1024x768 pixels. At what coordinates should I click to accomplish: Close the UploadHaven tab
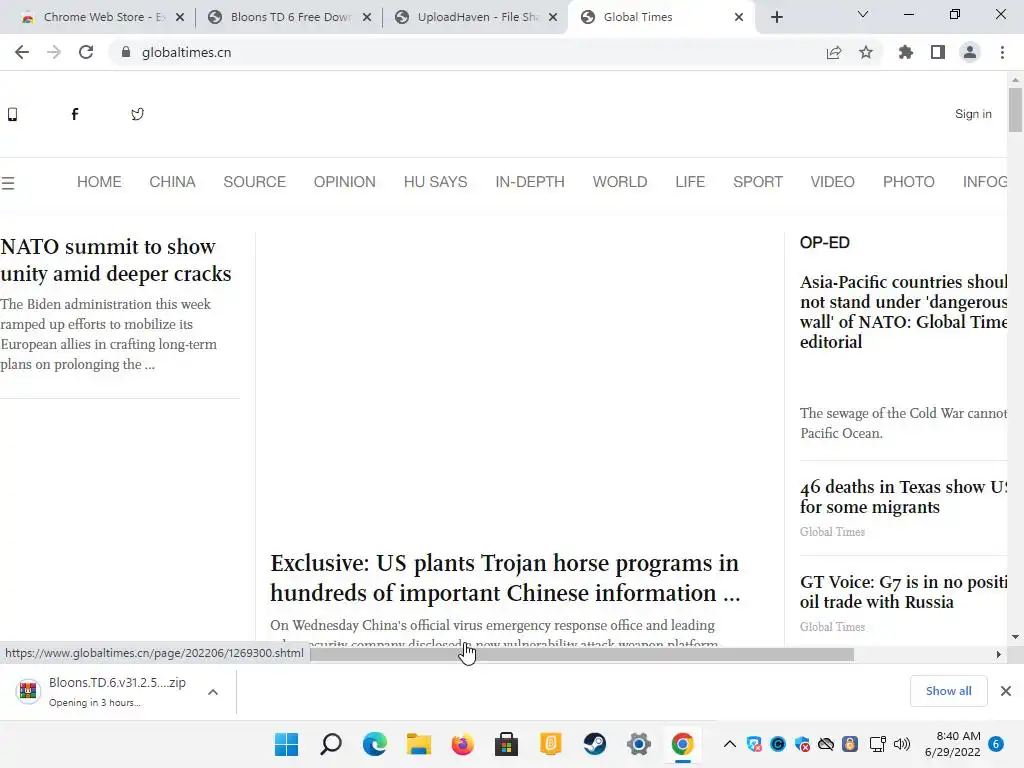coord(553,17)
